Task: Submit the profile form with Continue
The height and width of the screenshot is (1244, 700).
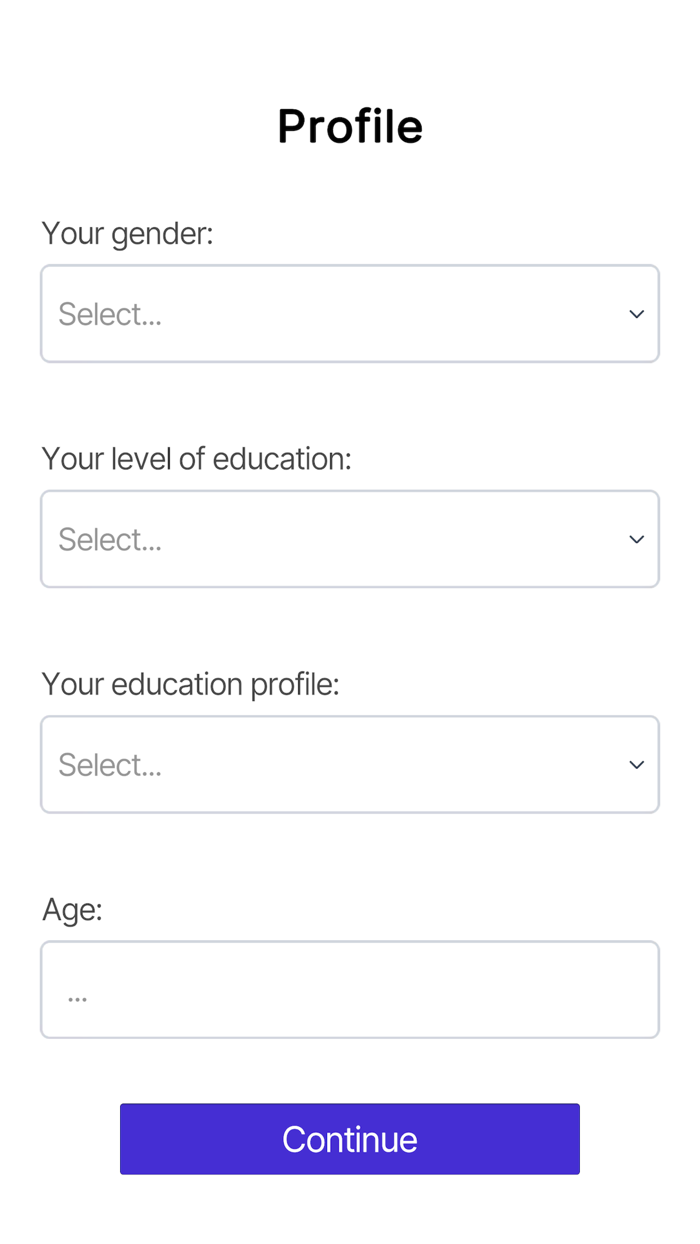Action: pyautogui.click(x=350, y=1139)
